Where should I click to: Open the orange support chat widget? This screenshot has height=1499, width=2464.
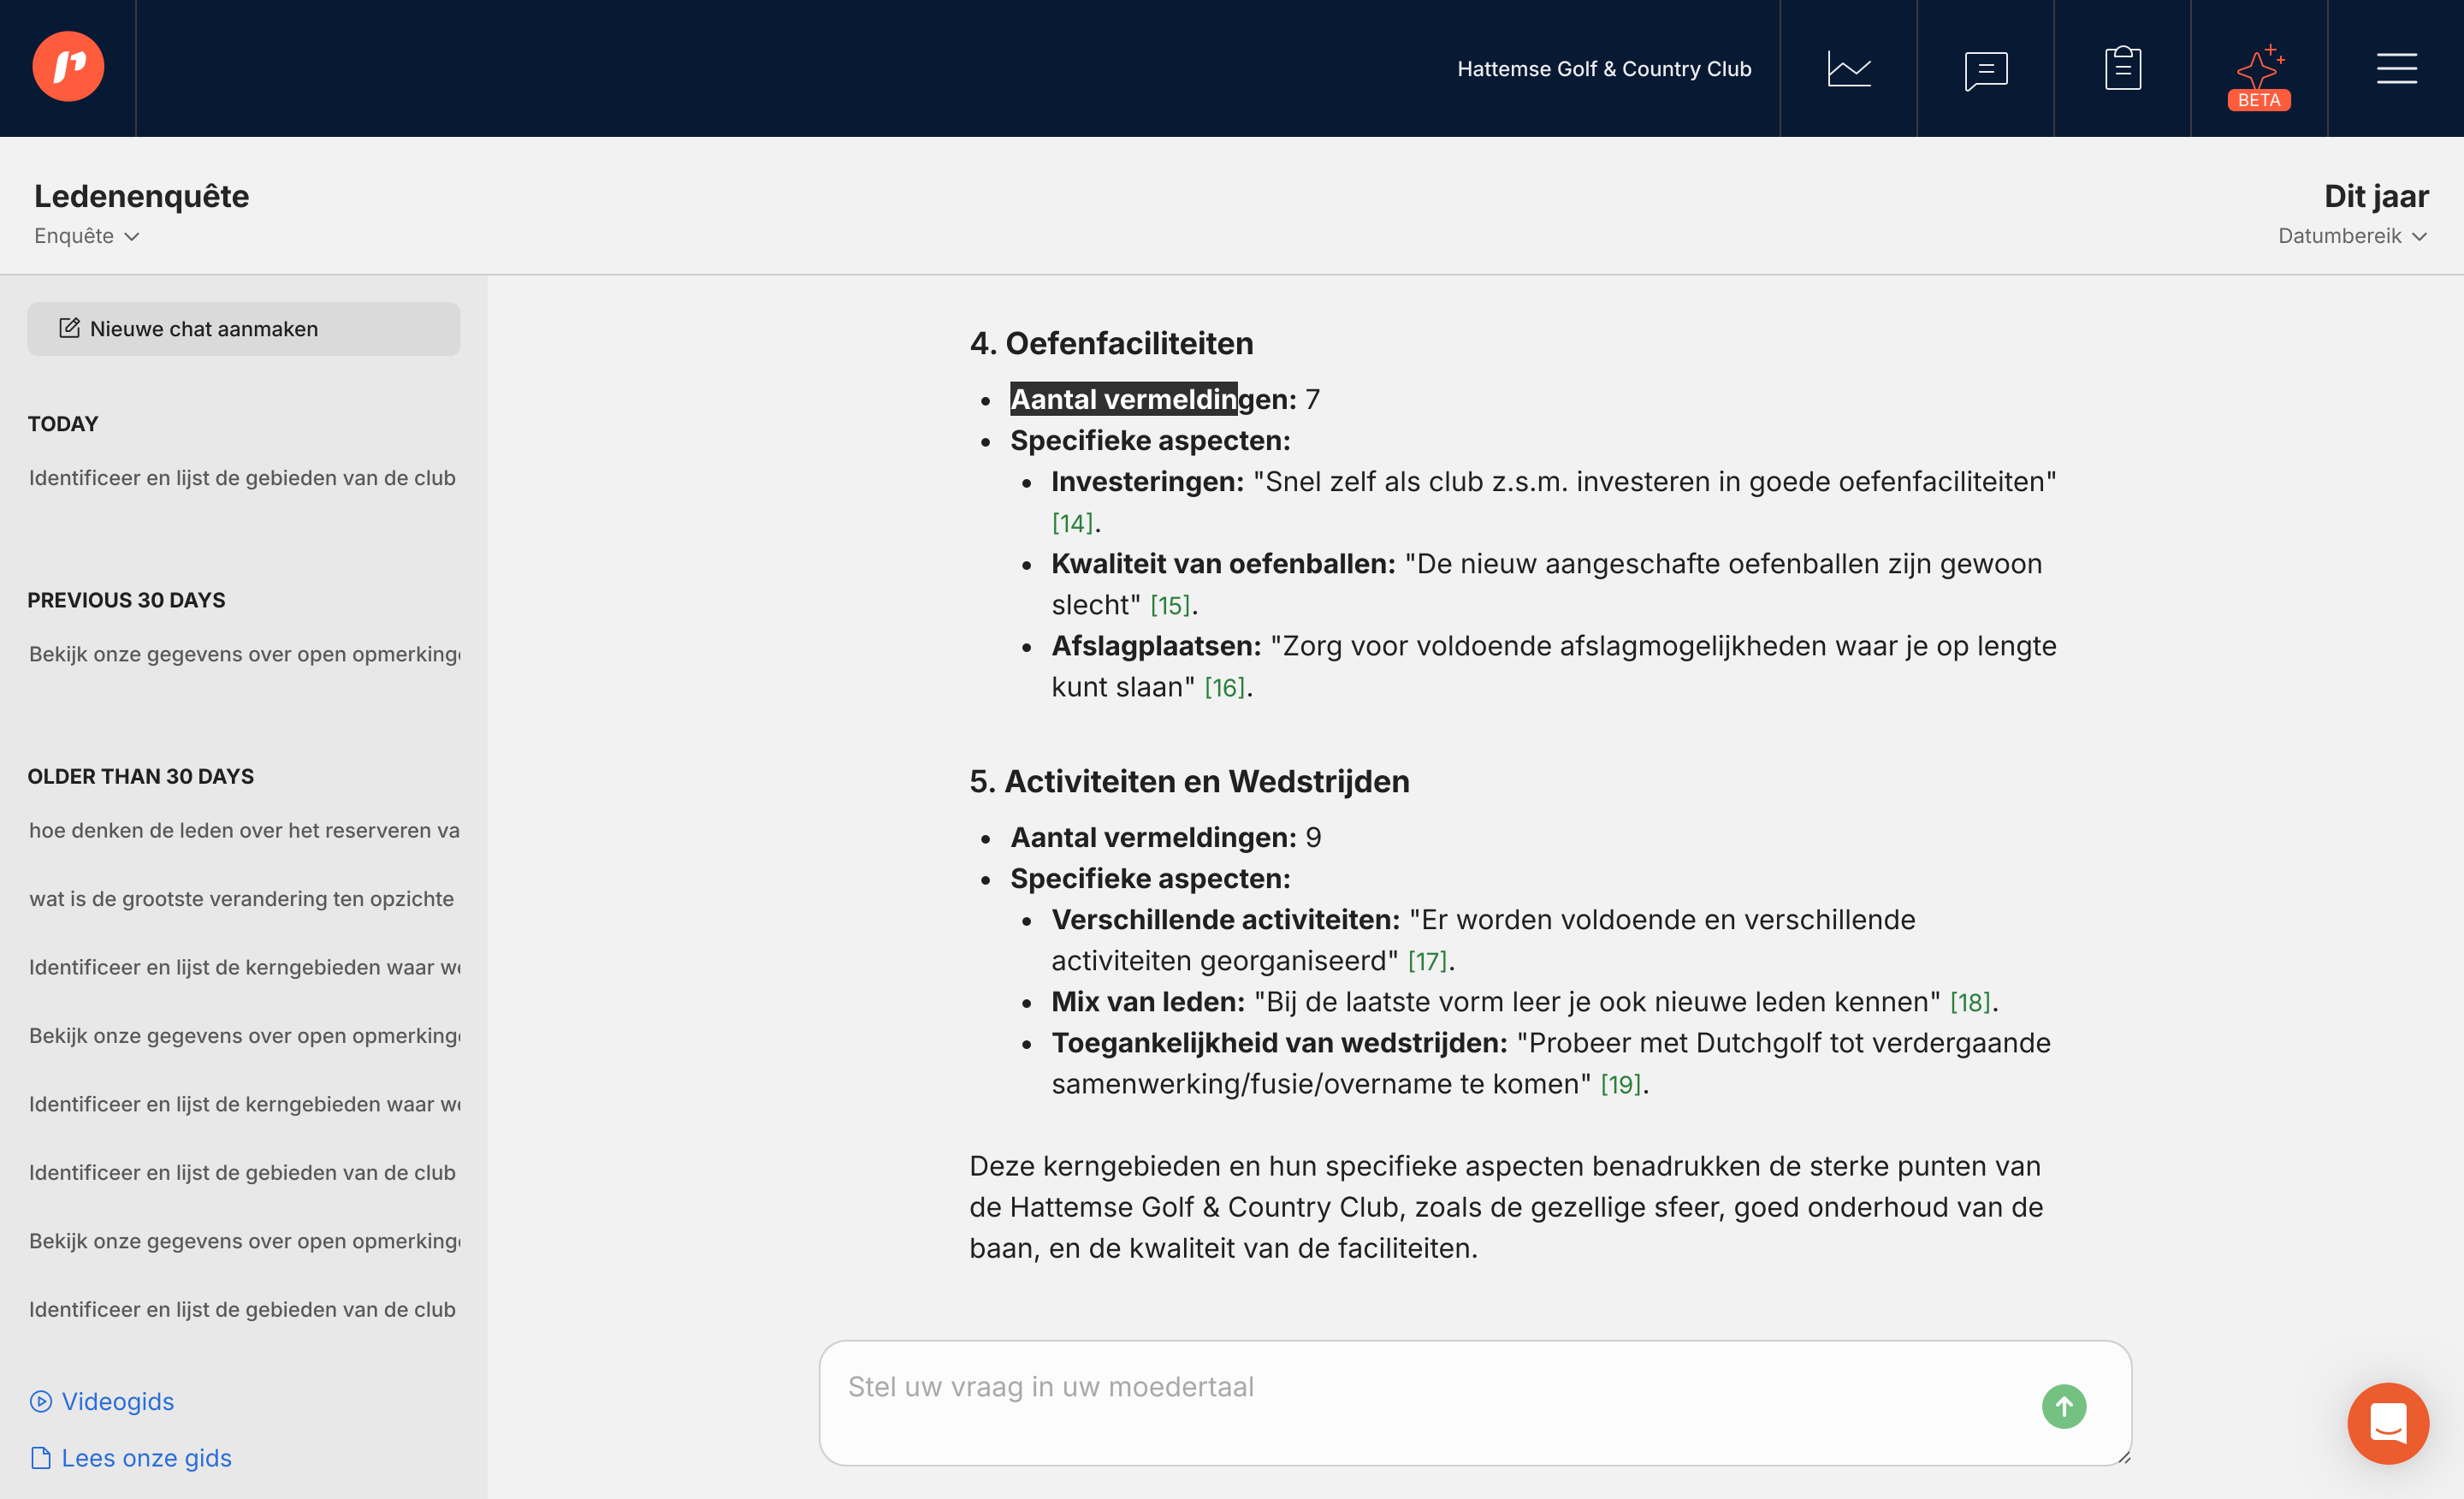click(x=2387, y=1422)
